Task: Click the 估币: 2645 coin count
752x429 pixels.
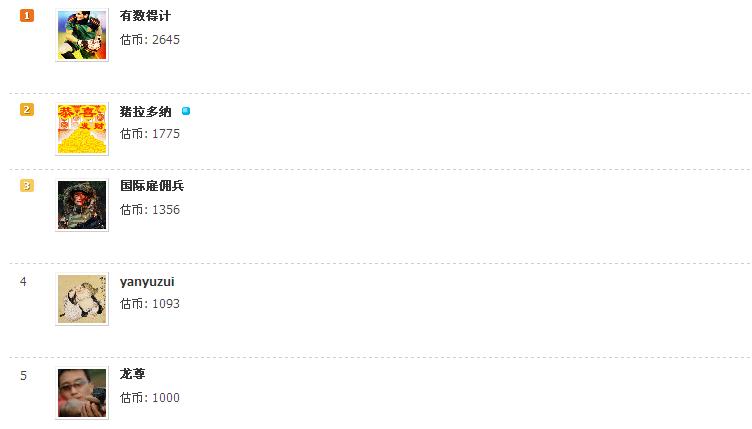Action: [x=150, y=40]
